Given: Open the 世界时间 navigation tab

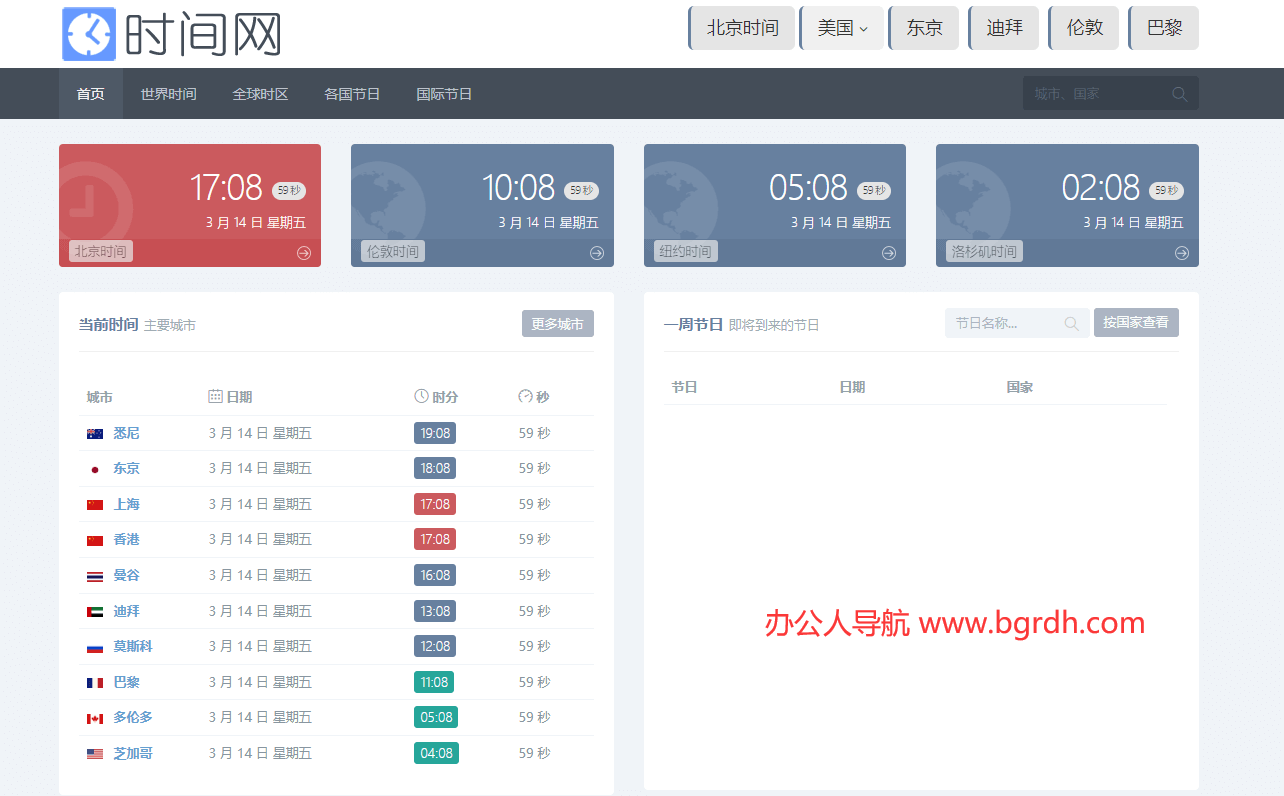Looking at the screenshot, I should (x=168, y=94).
